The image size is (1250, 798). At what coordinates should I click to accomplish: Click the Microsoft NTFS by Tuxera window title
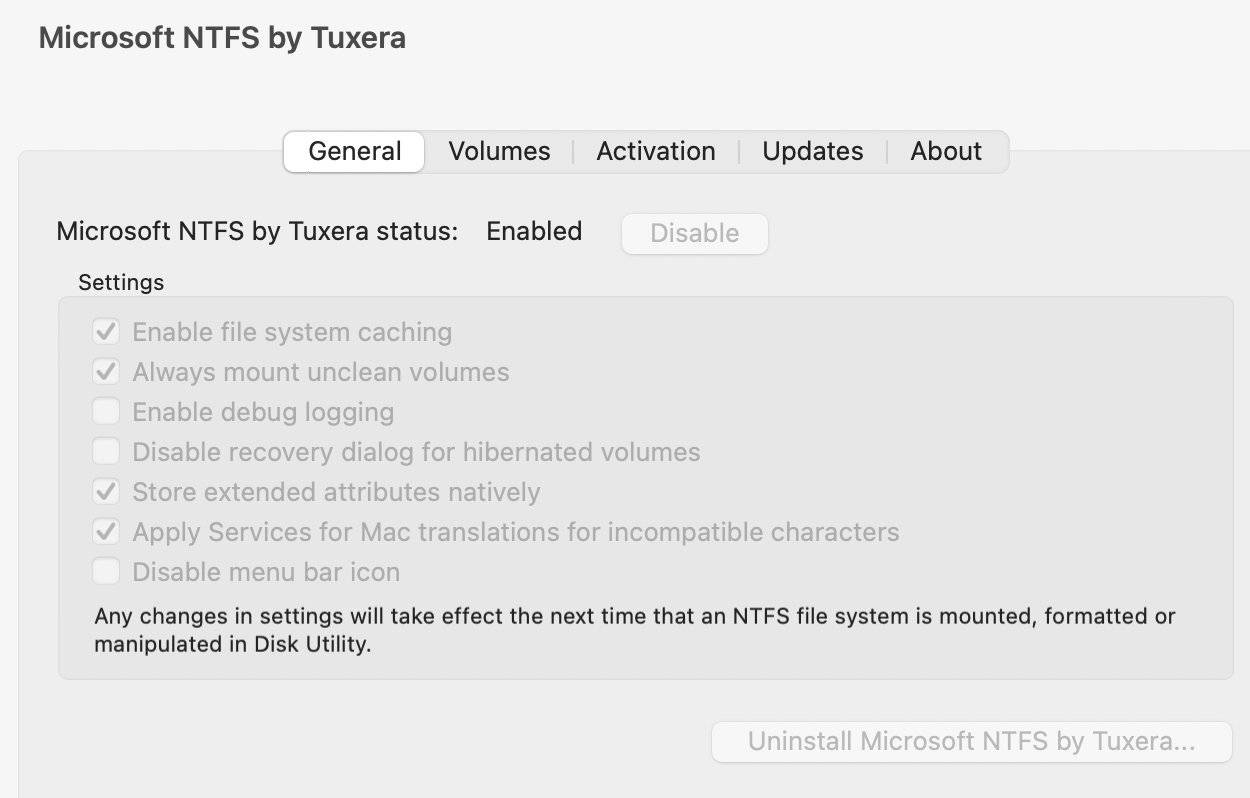coord(222,38)
